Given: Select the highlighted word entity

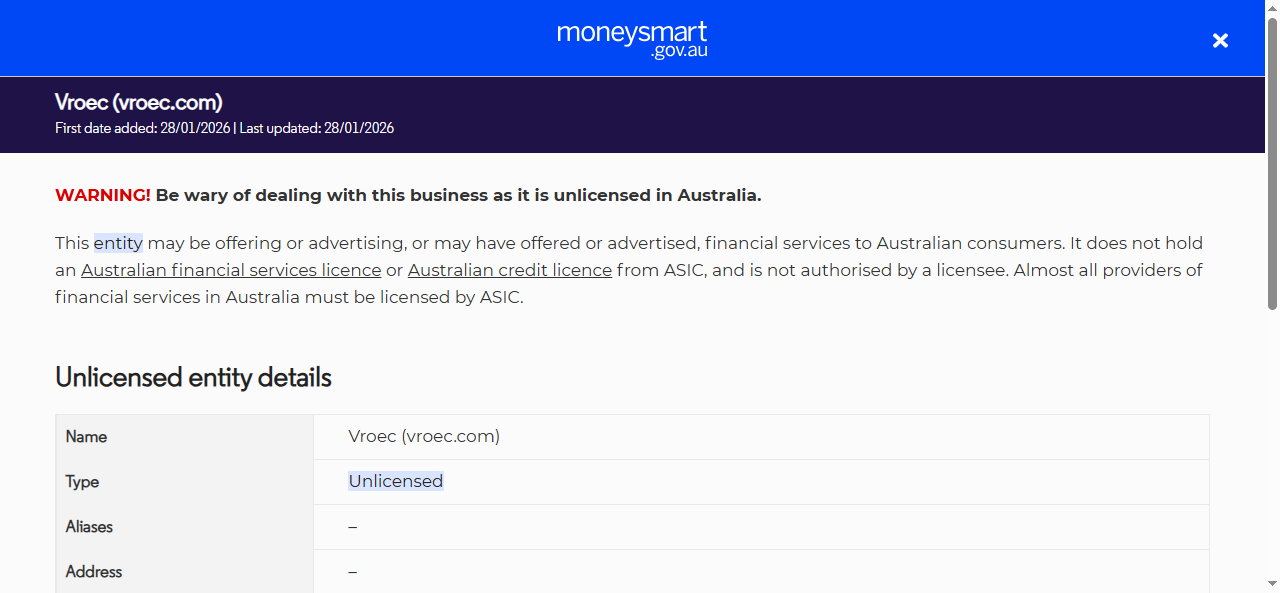Looking at the screenshot, I should (x=117, y=243).
